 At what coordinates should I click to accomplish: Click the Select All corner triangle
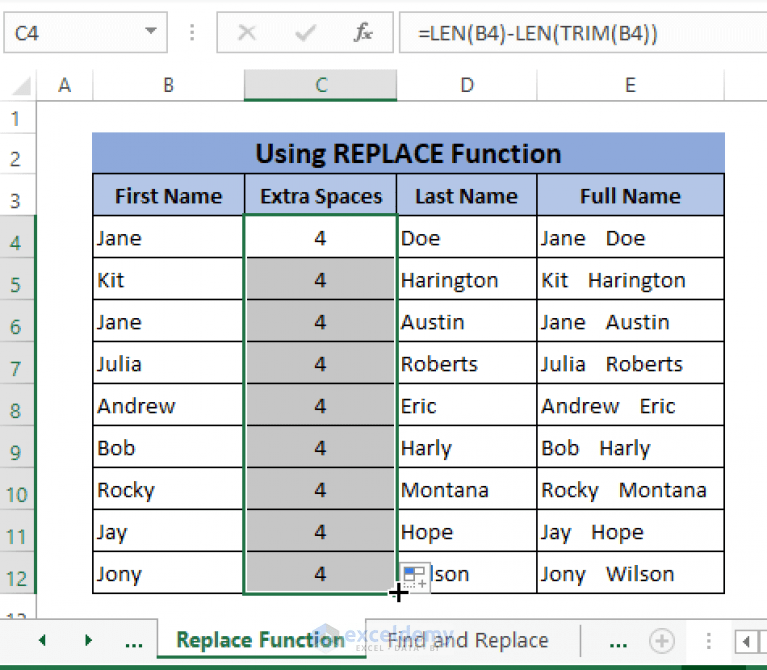click(21, 87)
